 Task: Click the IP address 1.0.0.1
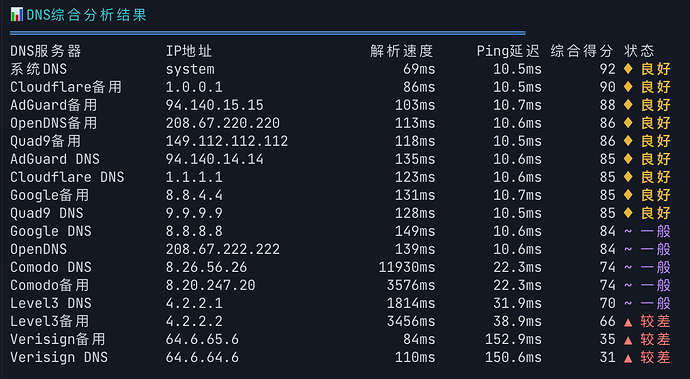click(x=194, y=87)
